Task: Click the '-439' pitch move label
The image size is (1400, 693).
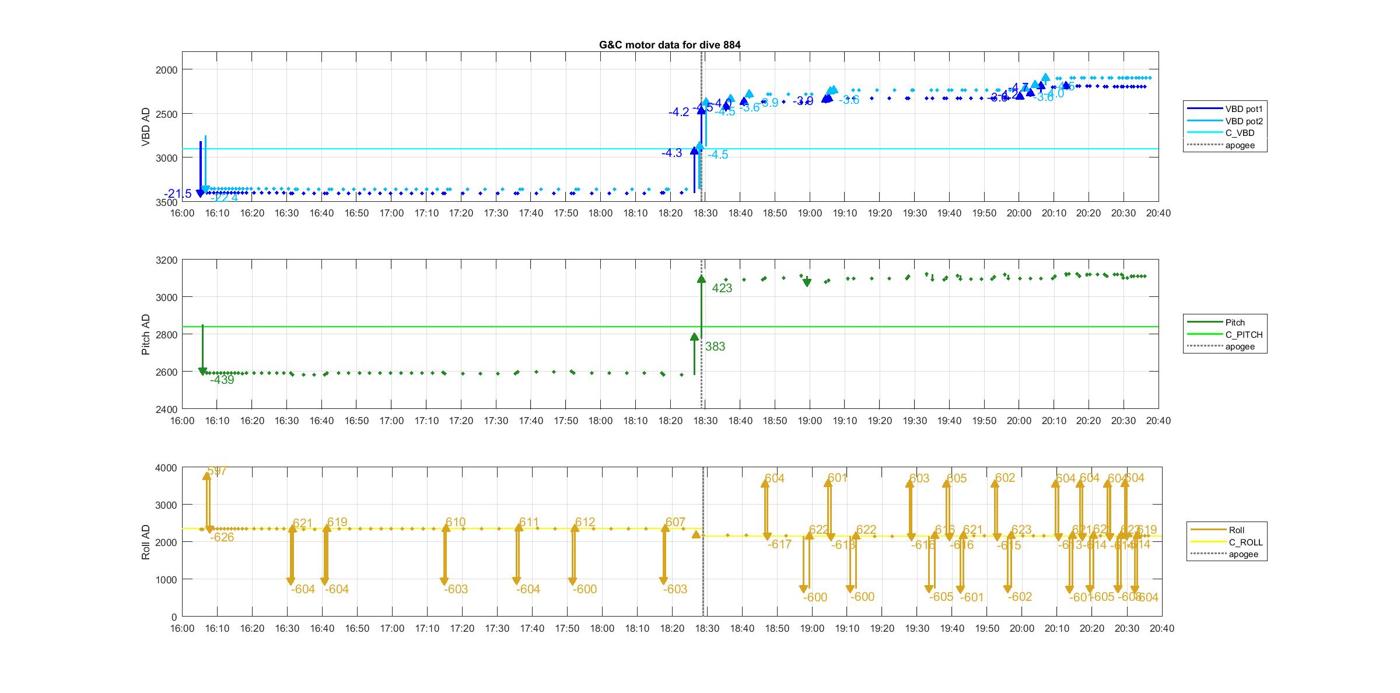Action: [x=222, y=380]
